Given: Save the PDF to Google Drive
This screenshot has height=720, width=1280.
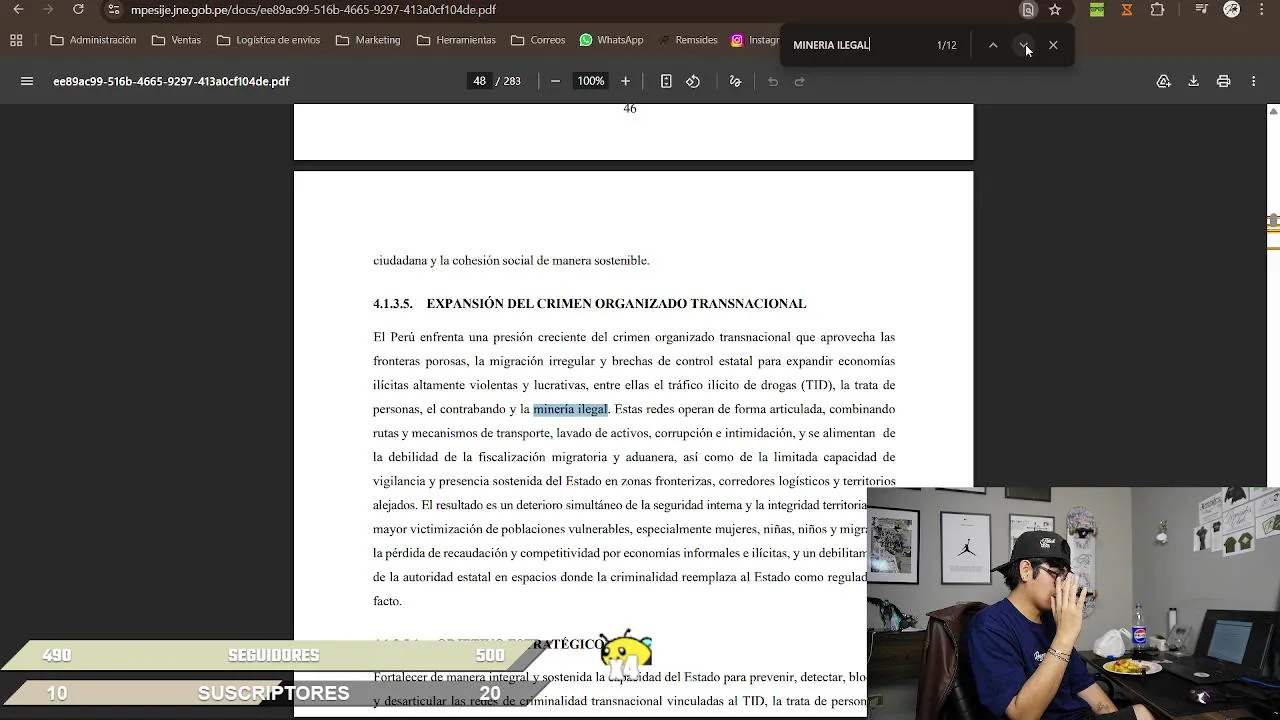Looking at the screenshot, I should pyautogui.click(x=1164, y=81).
